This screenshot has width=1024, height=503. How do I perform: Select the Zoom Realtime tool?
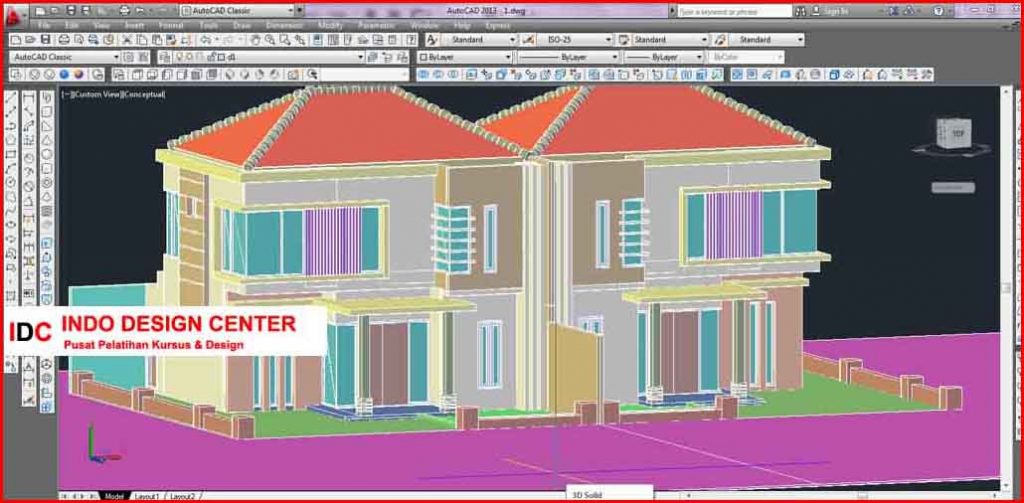270,40
